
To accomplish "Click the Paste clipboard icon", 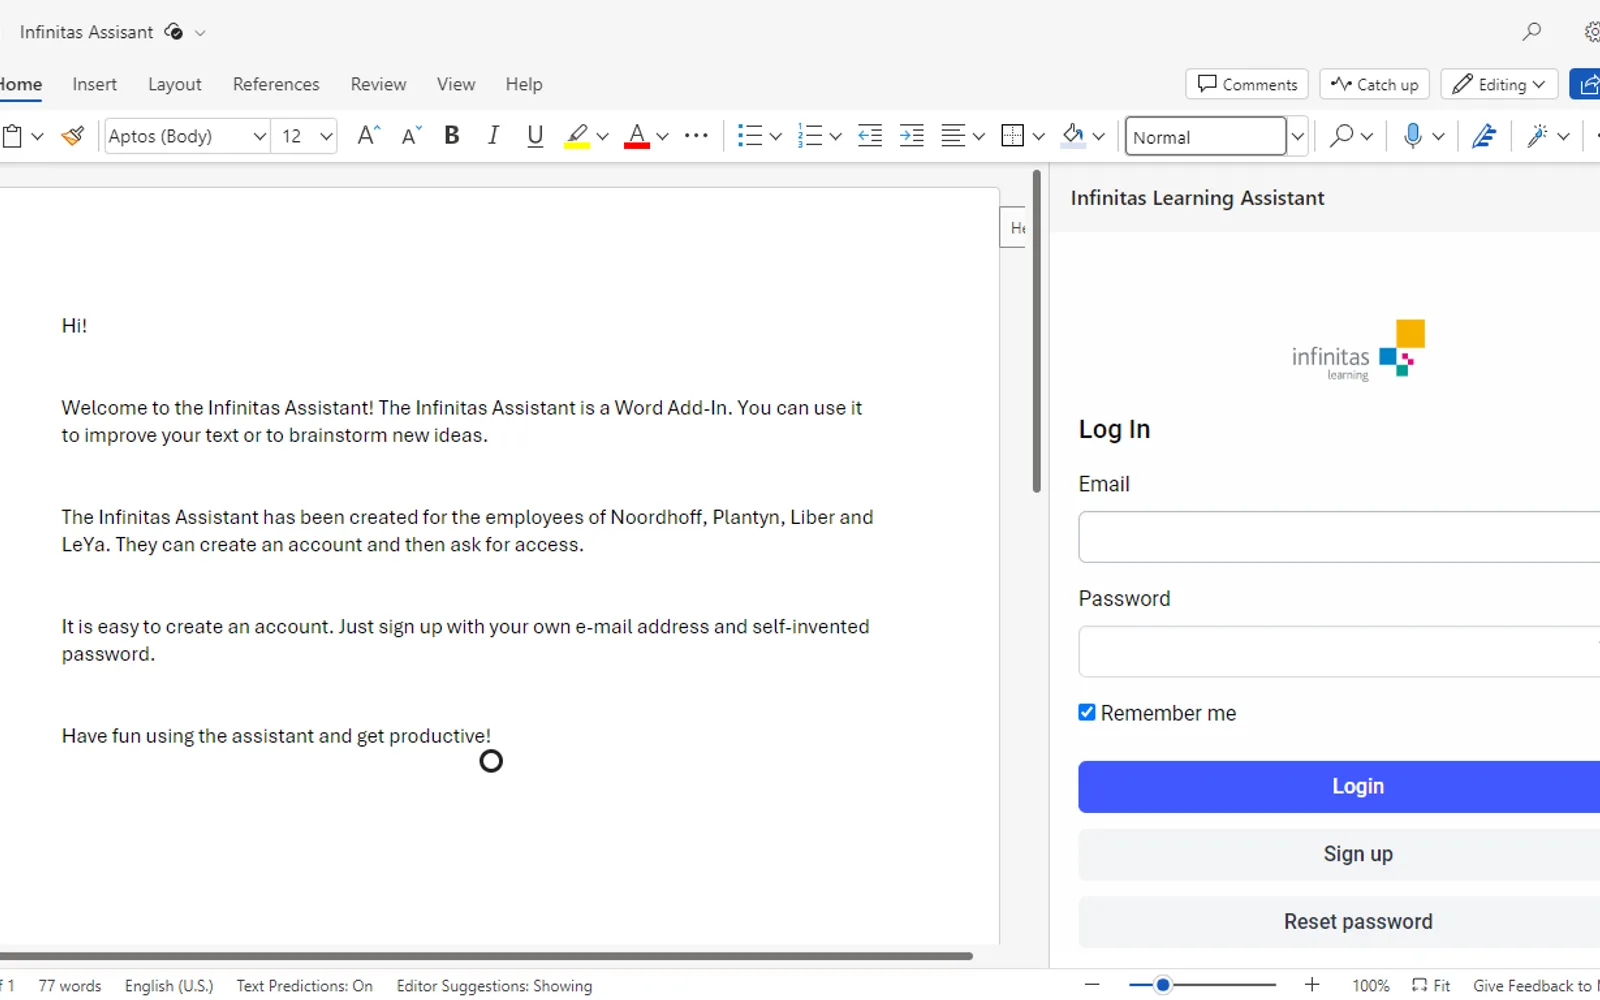I will click(12, 136).
